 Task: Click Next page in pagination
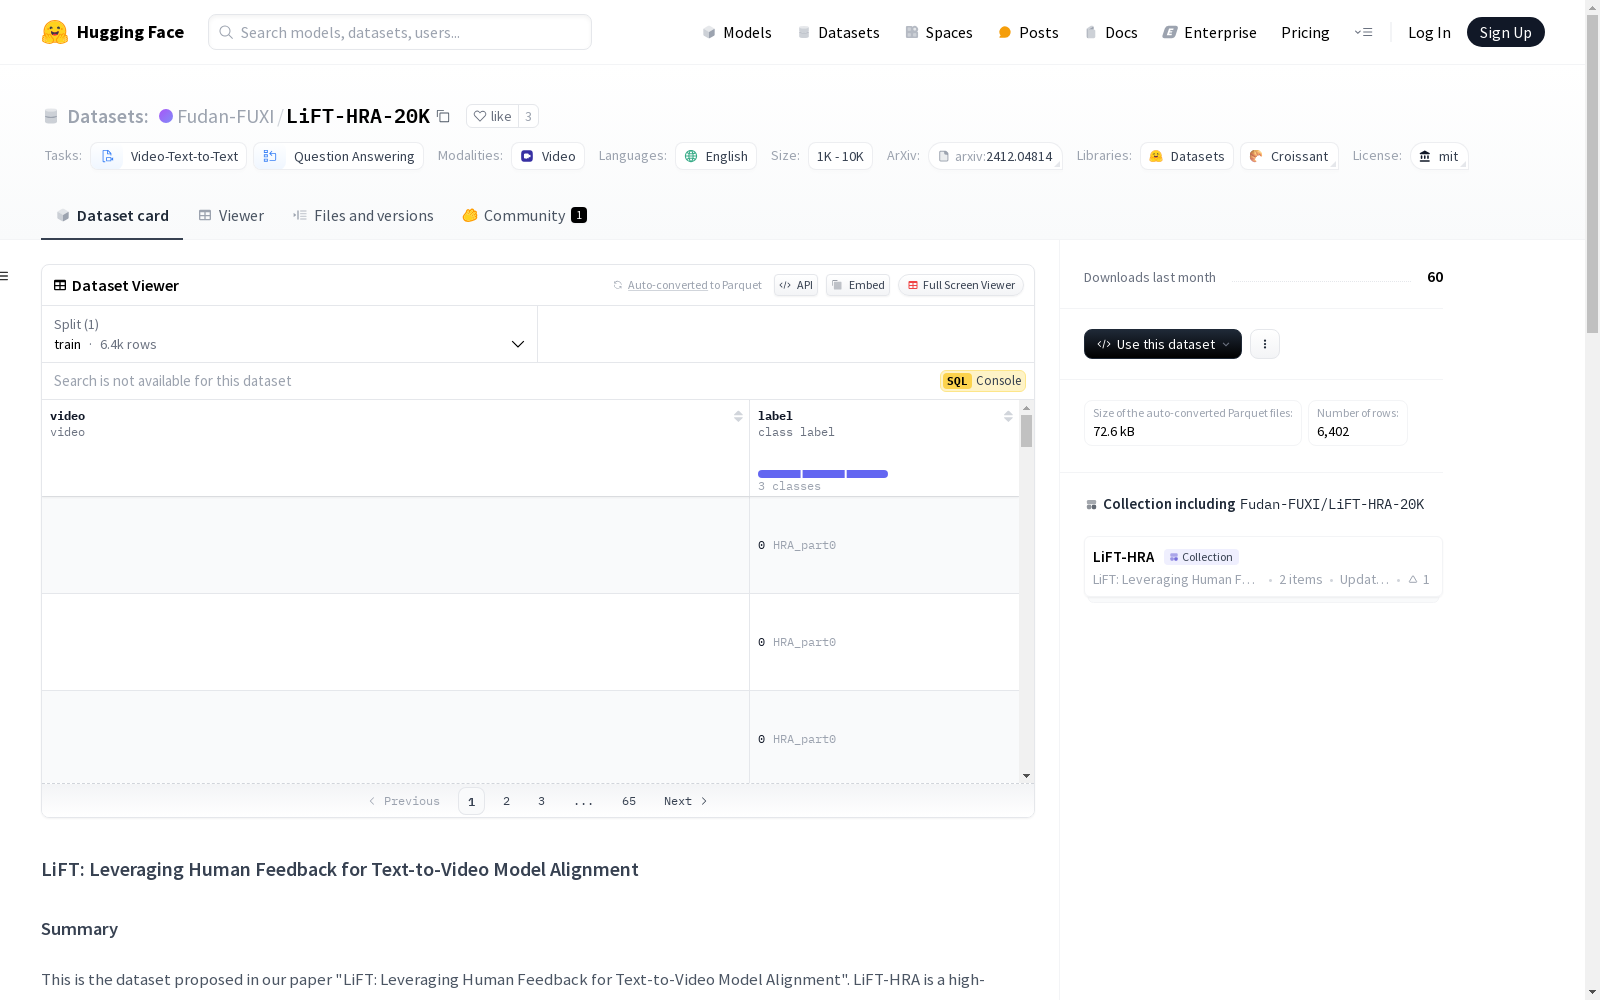point(686,801)
